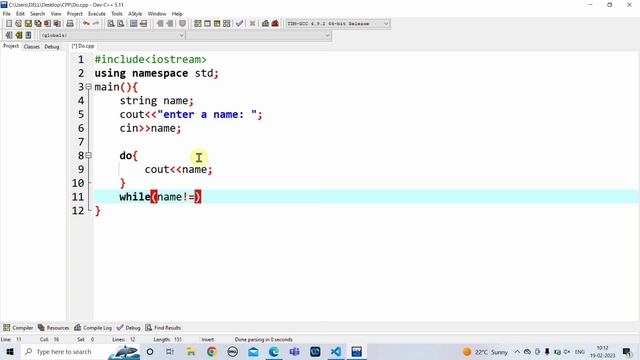Viewport: 640px width, 360px height.
Task: Open Find with the magnifier toolbar icon
Action: click(x=111, y=24)
